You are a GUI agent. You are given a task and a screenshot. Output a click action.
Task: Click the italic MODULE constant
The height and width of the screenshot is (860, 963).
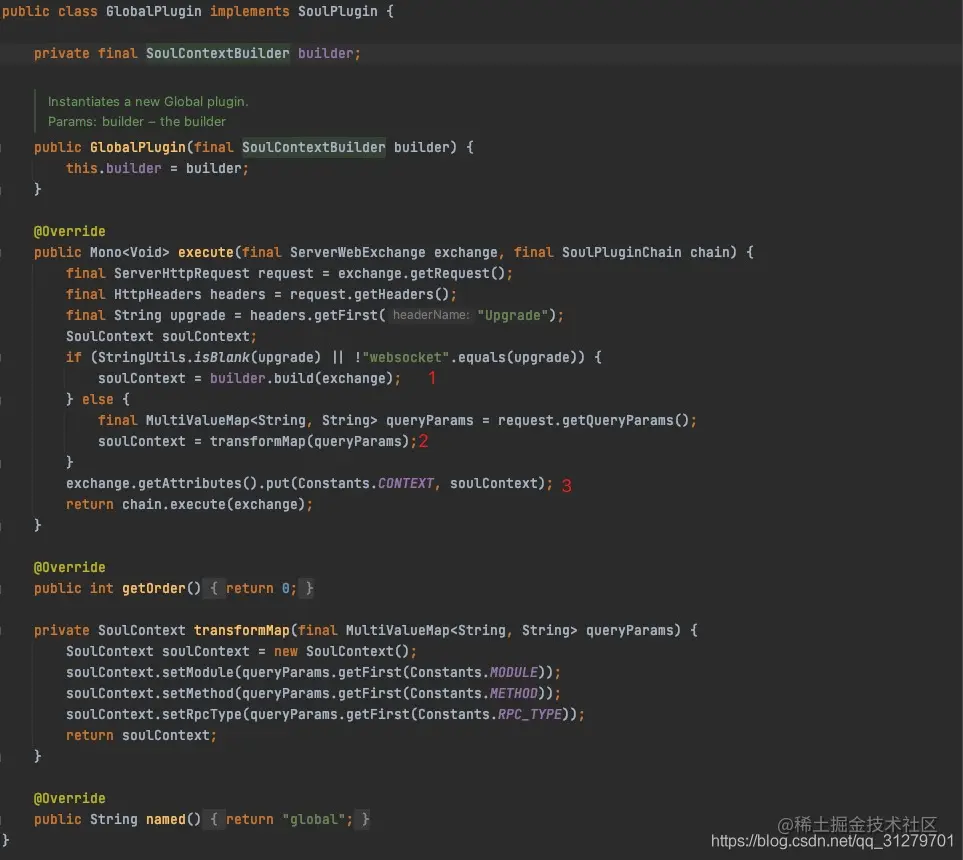(x=513, y=673)
